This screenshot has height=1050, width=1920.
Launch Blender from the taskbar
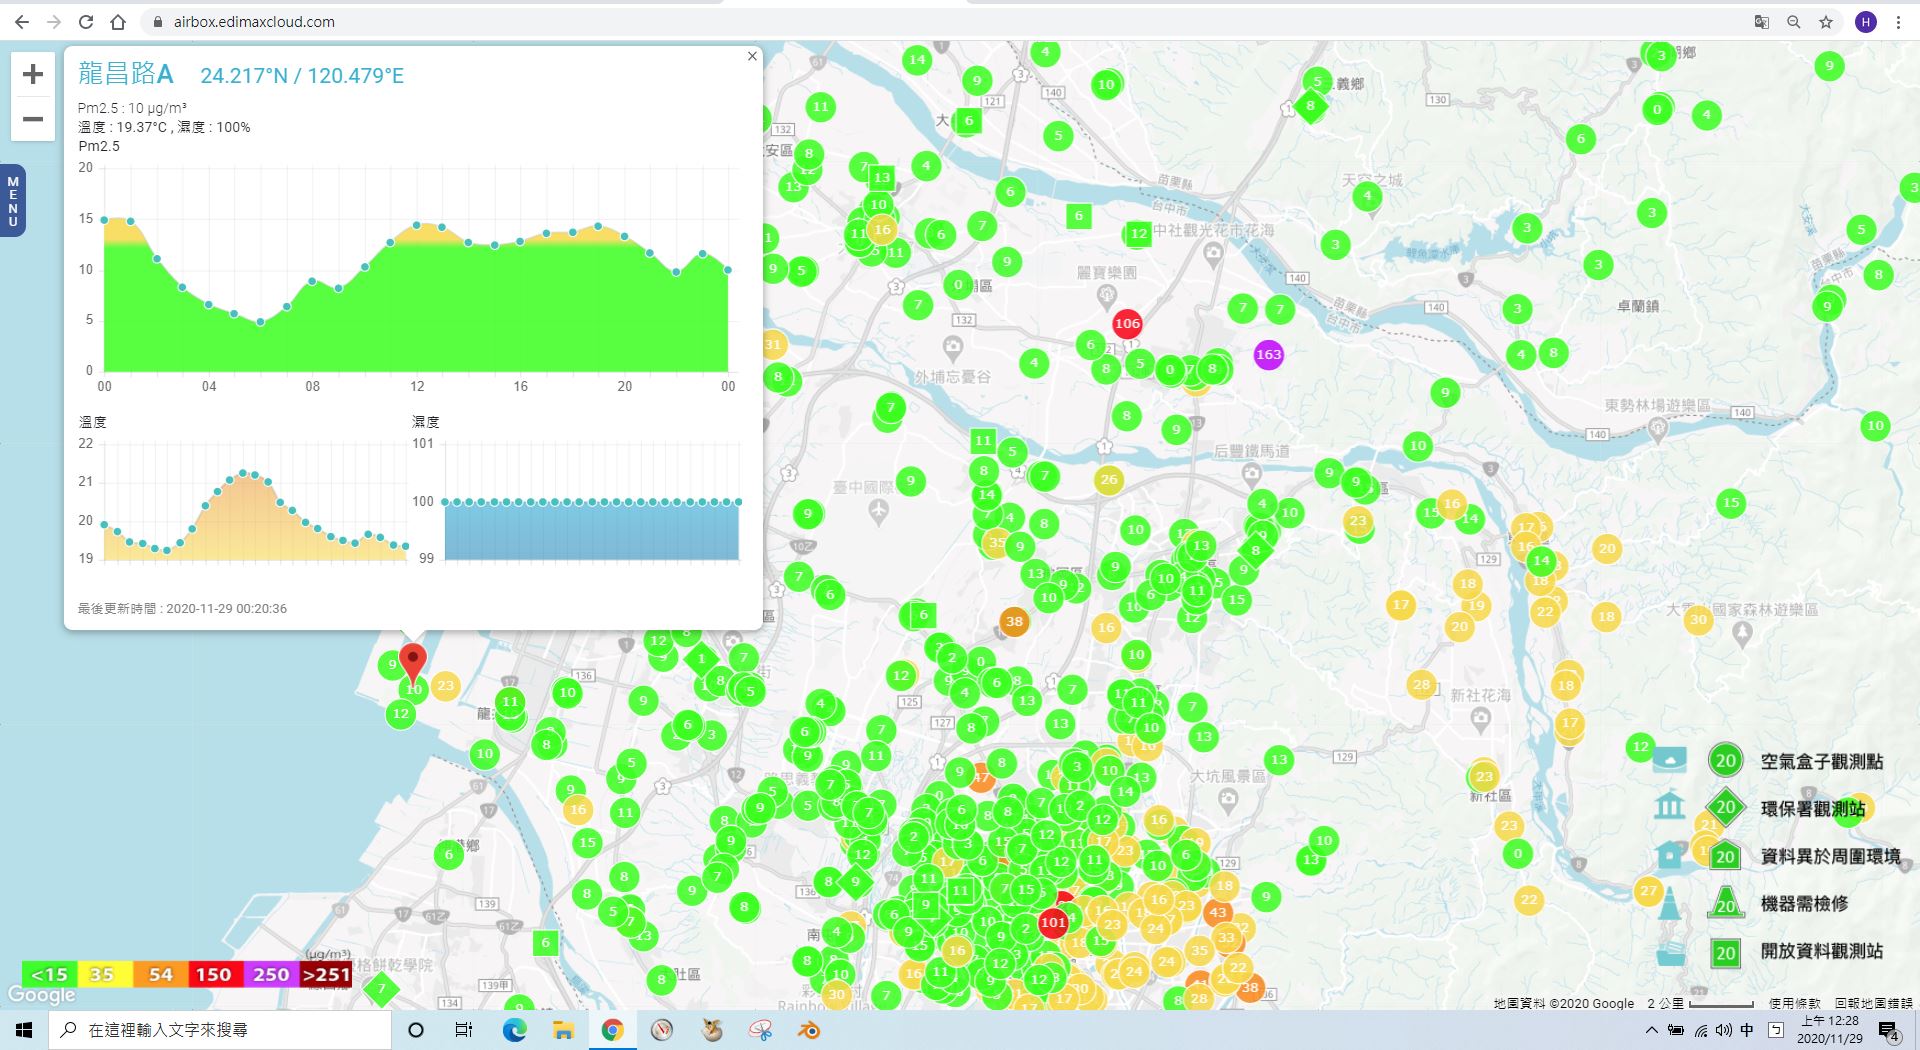tap(809, 1029)
